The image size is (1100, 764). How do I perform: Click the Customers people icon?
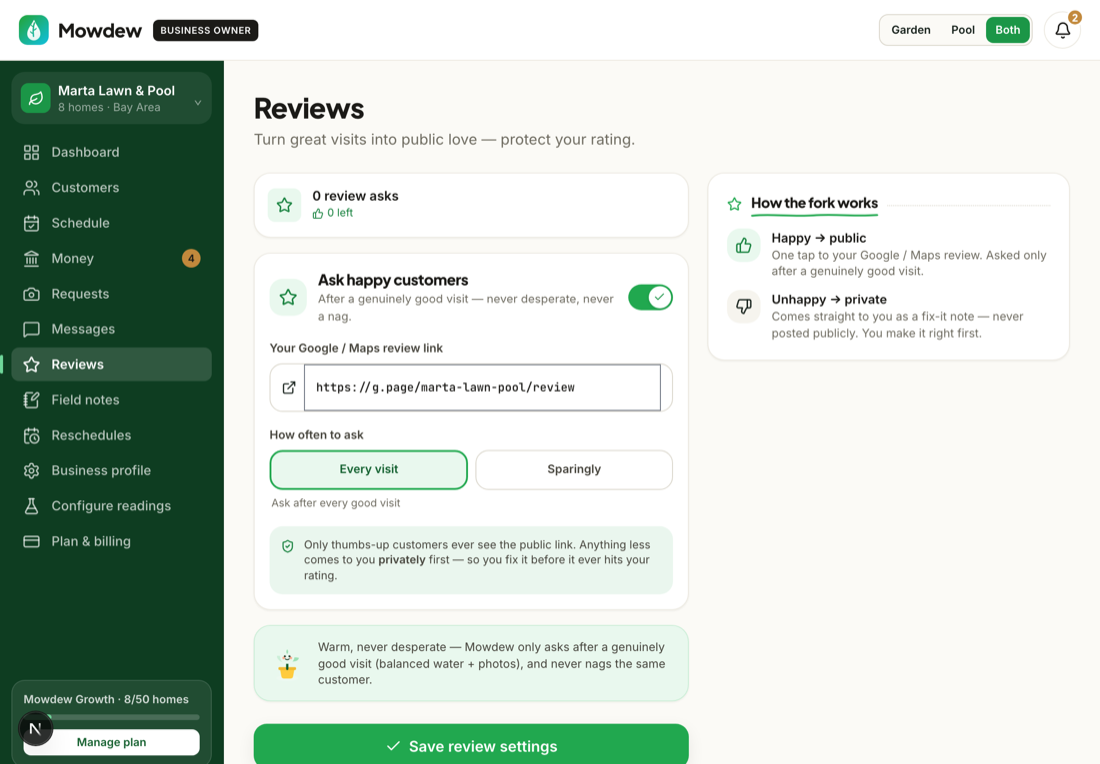point(32,188)
